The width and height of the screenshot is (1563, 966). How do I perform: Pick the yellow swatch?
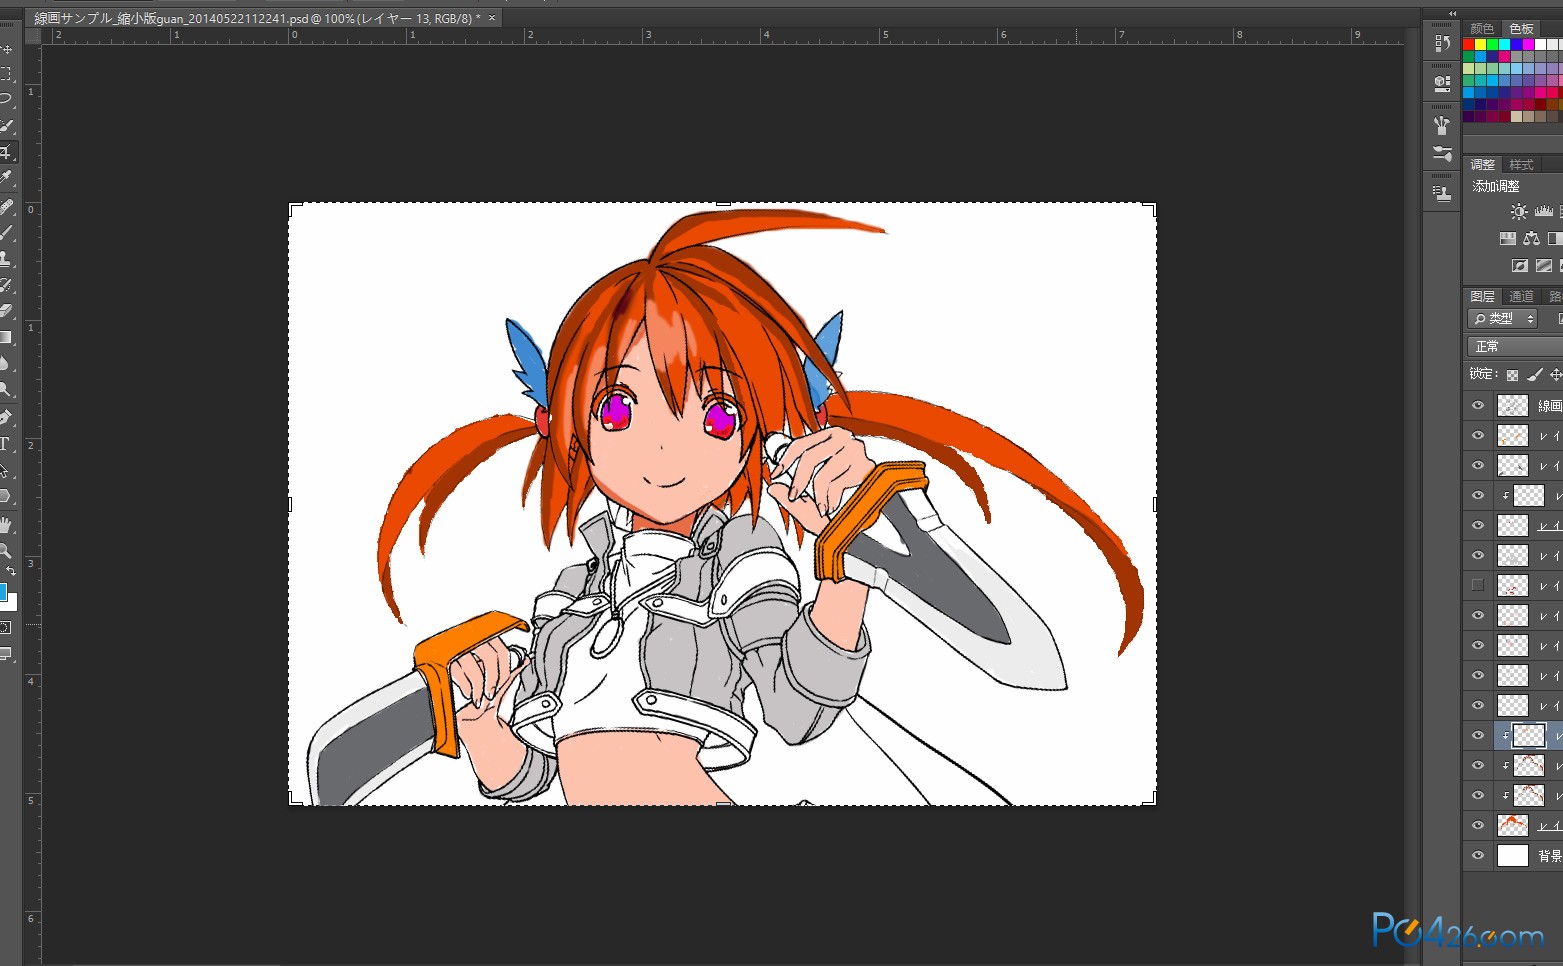(1480, 44)
